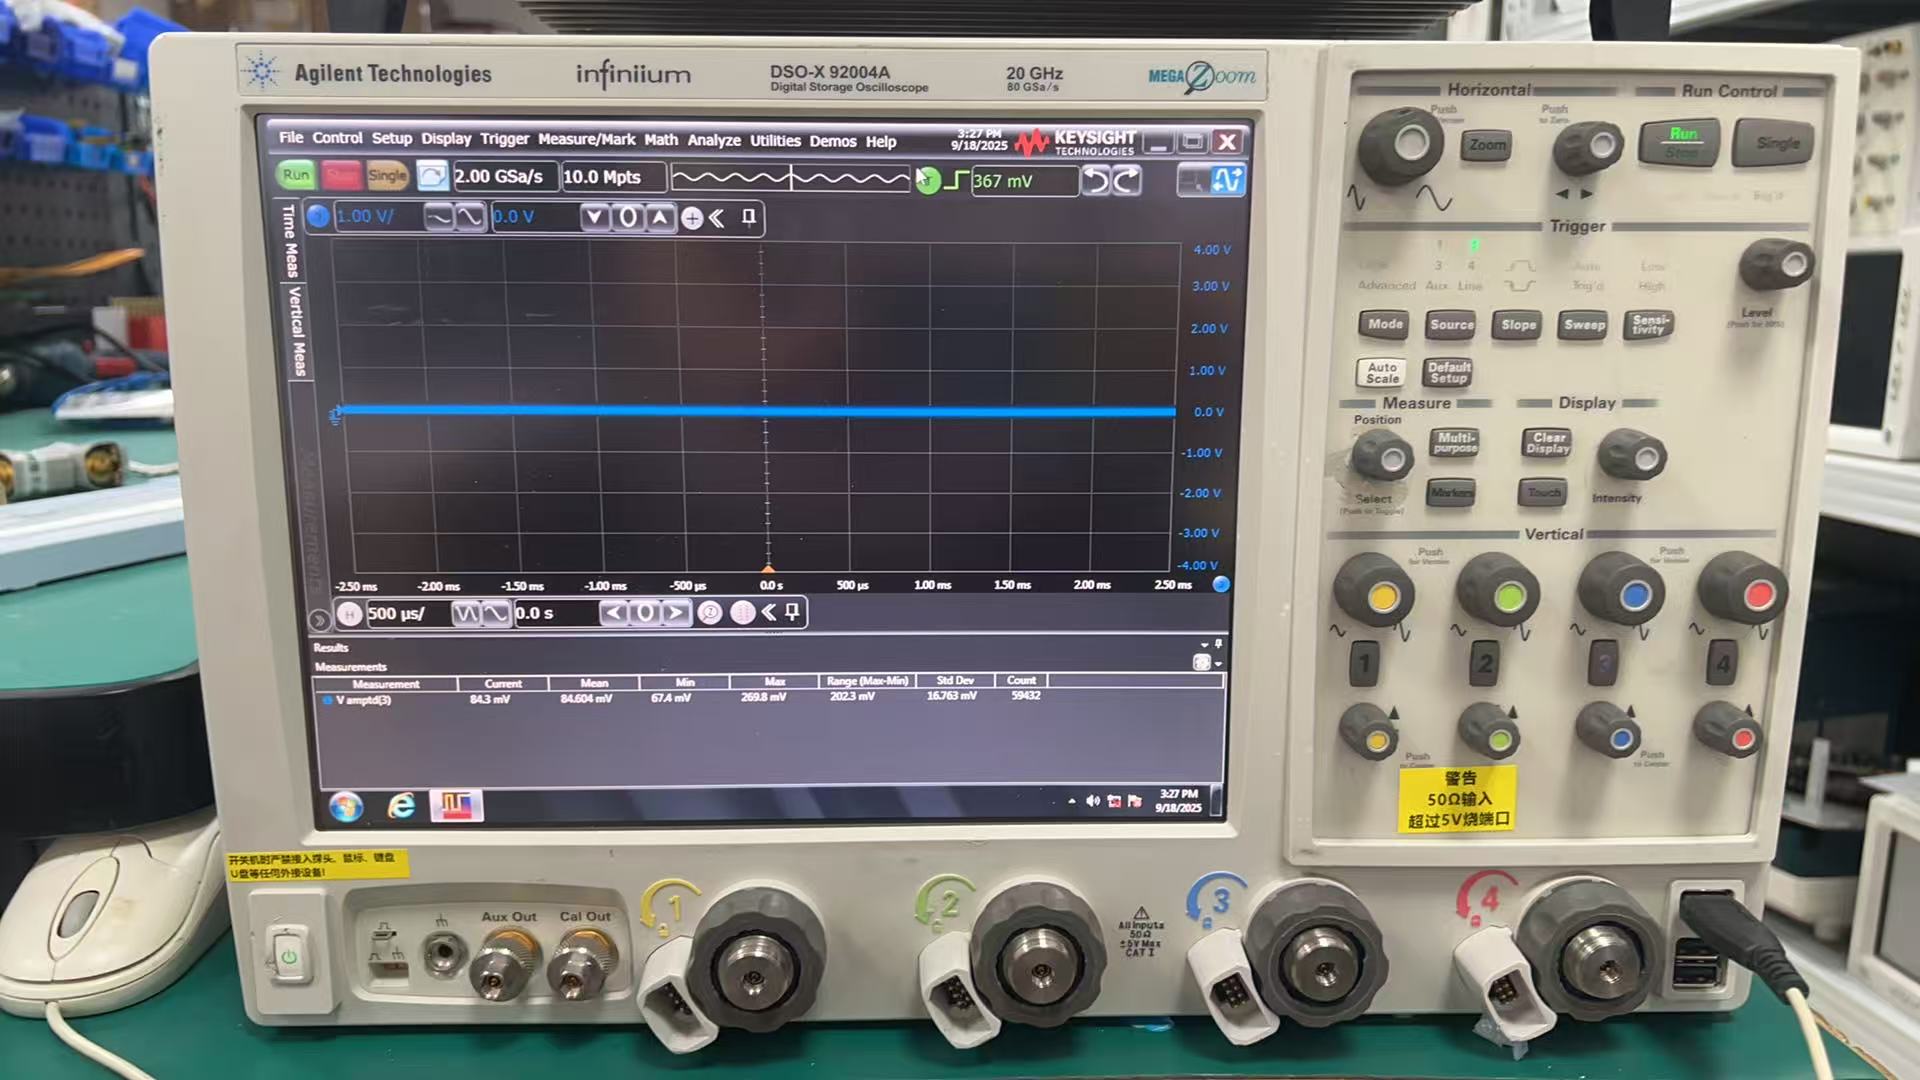This screenshot has height=1080, width=1920.
Task: Toggle the clear display screen button
Action: (x=432, y=176)
